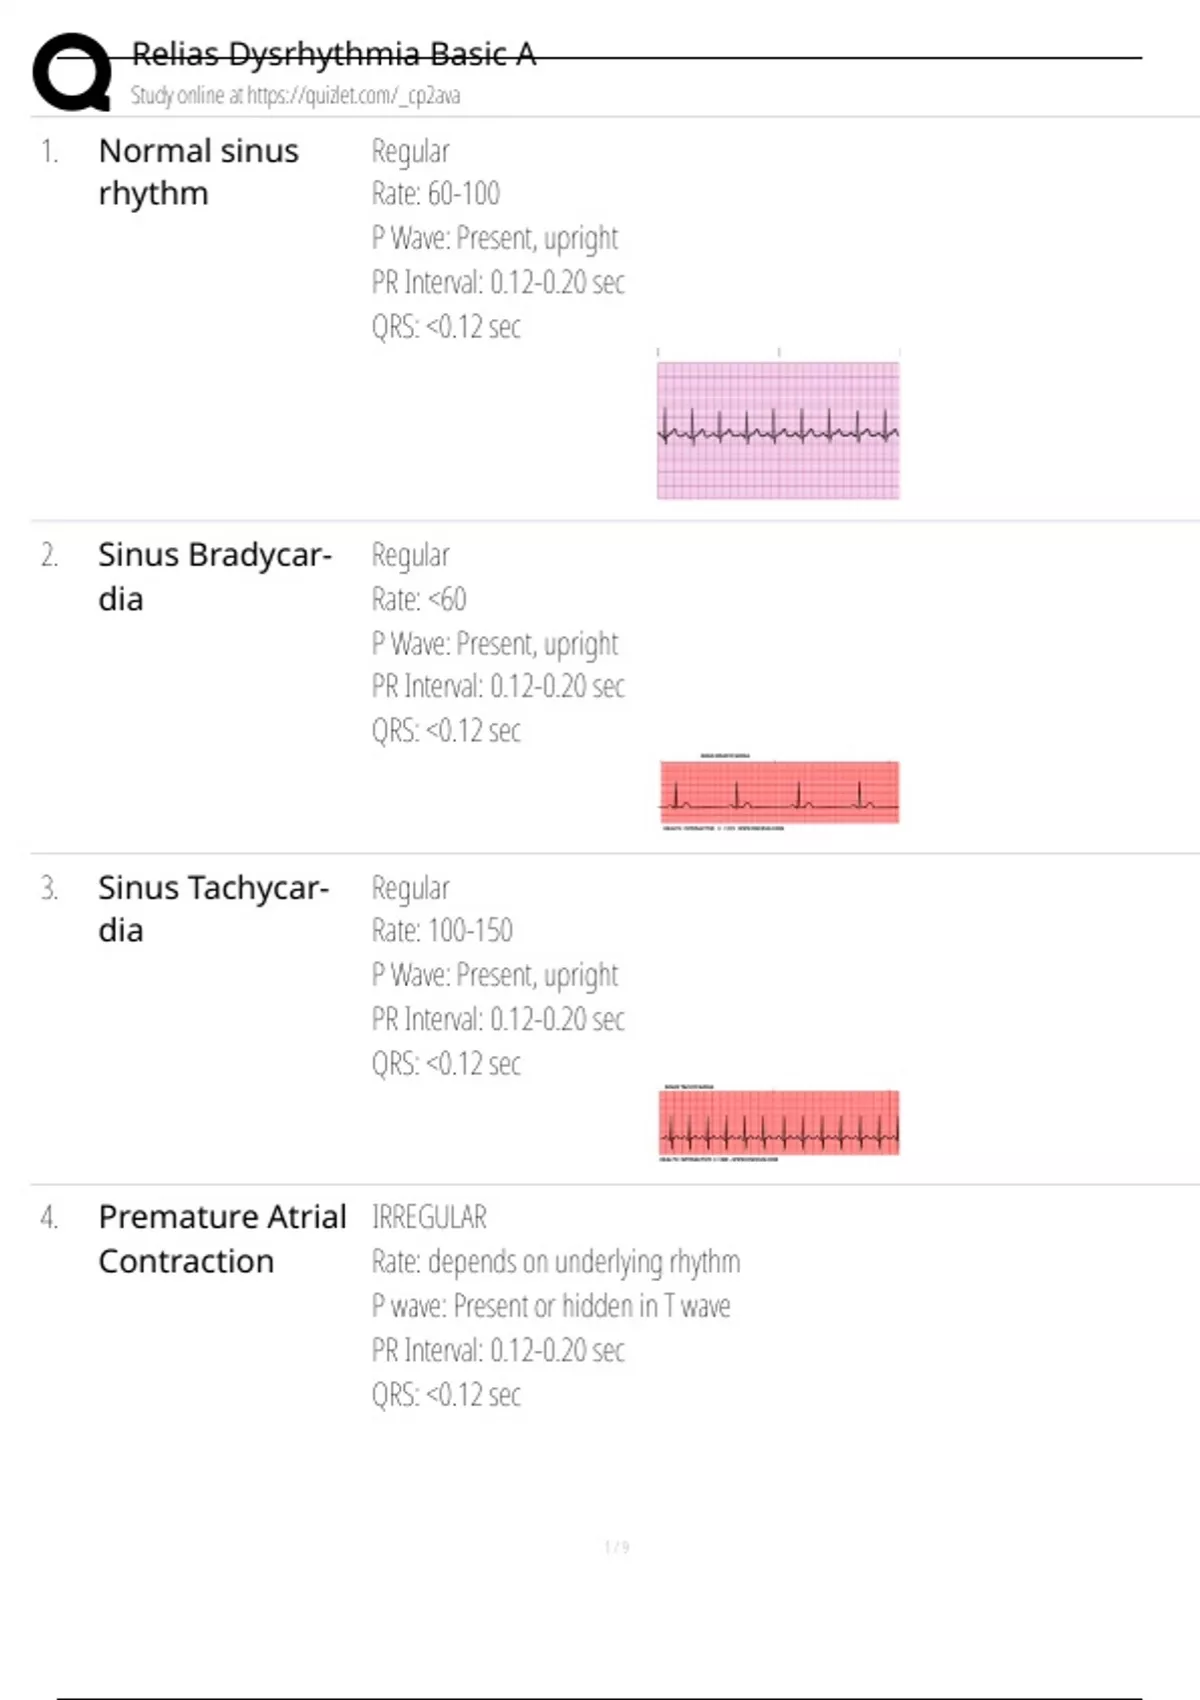Open the quizlet.com study online link
This screenshot has width=1200, height=1700.
(295, 96)
